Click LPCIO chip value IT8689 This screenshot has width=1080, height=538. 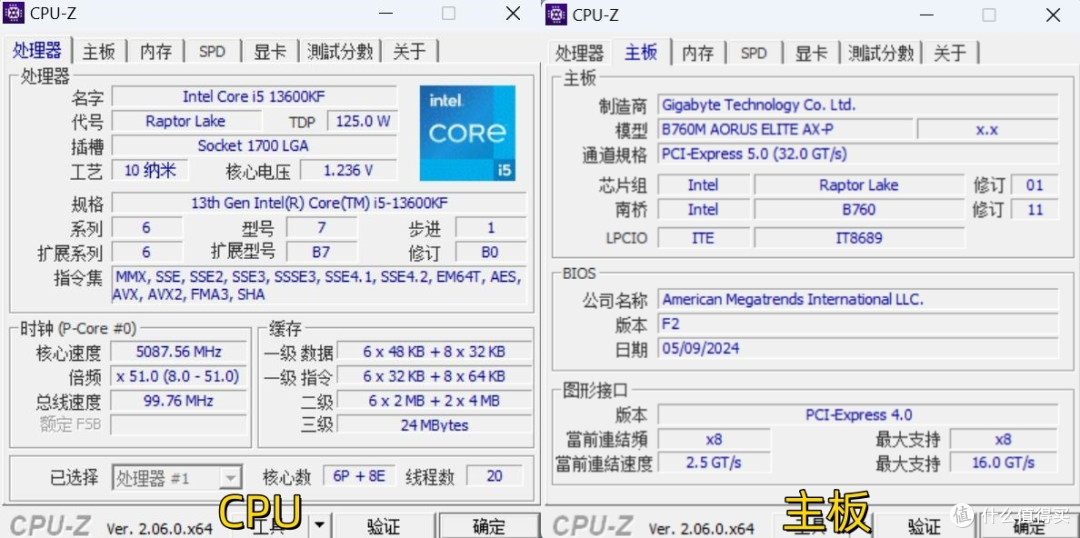tap(859, 238)
